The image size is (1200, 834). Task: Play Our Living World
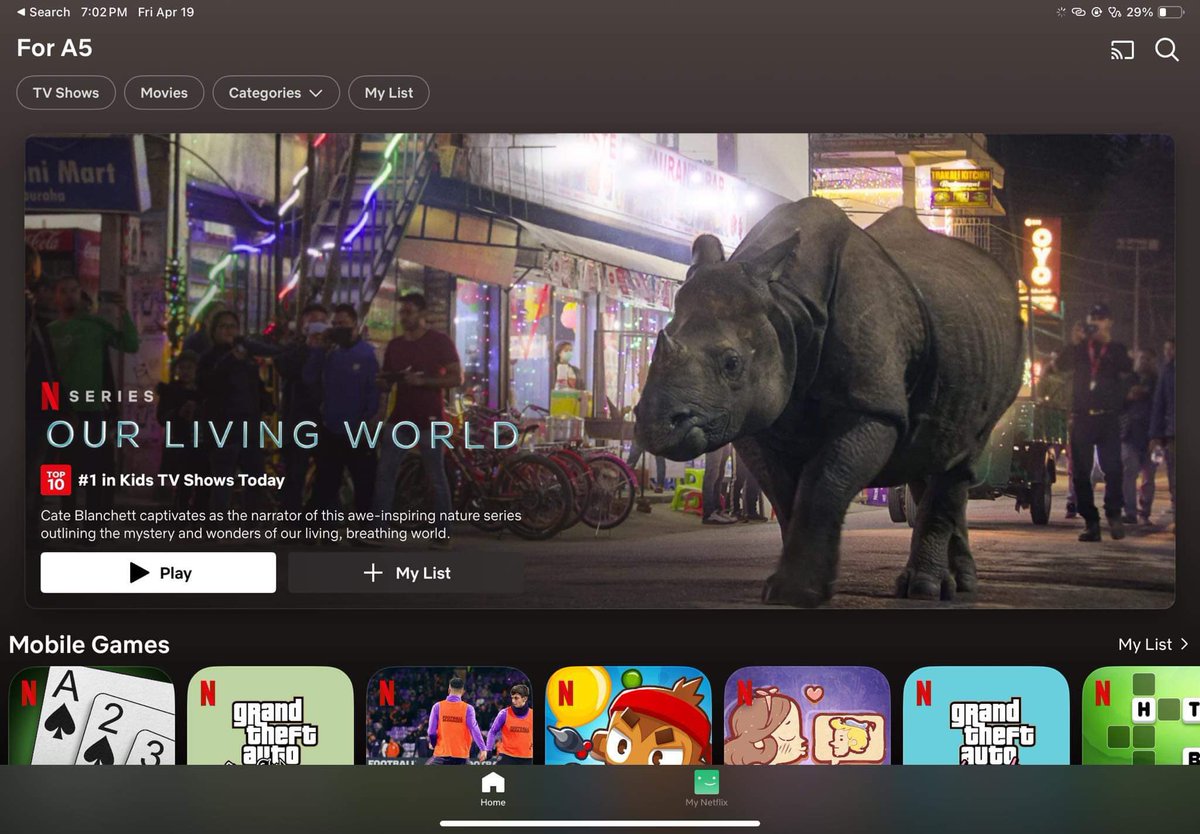tap(158, 573)
